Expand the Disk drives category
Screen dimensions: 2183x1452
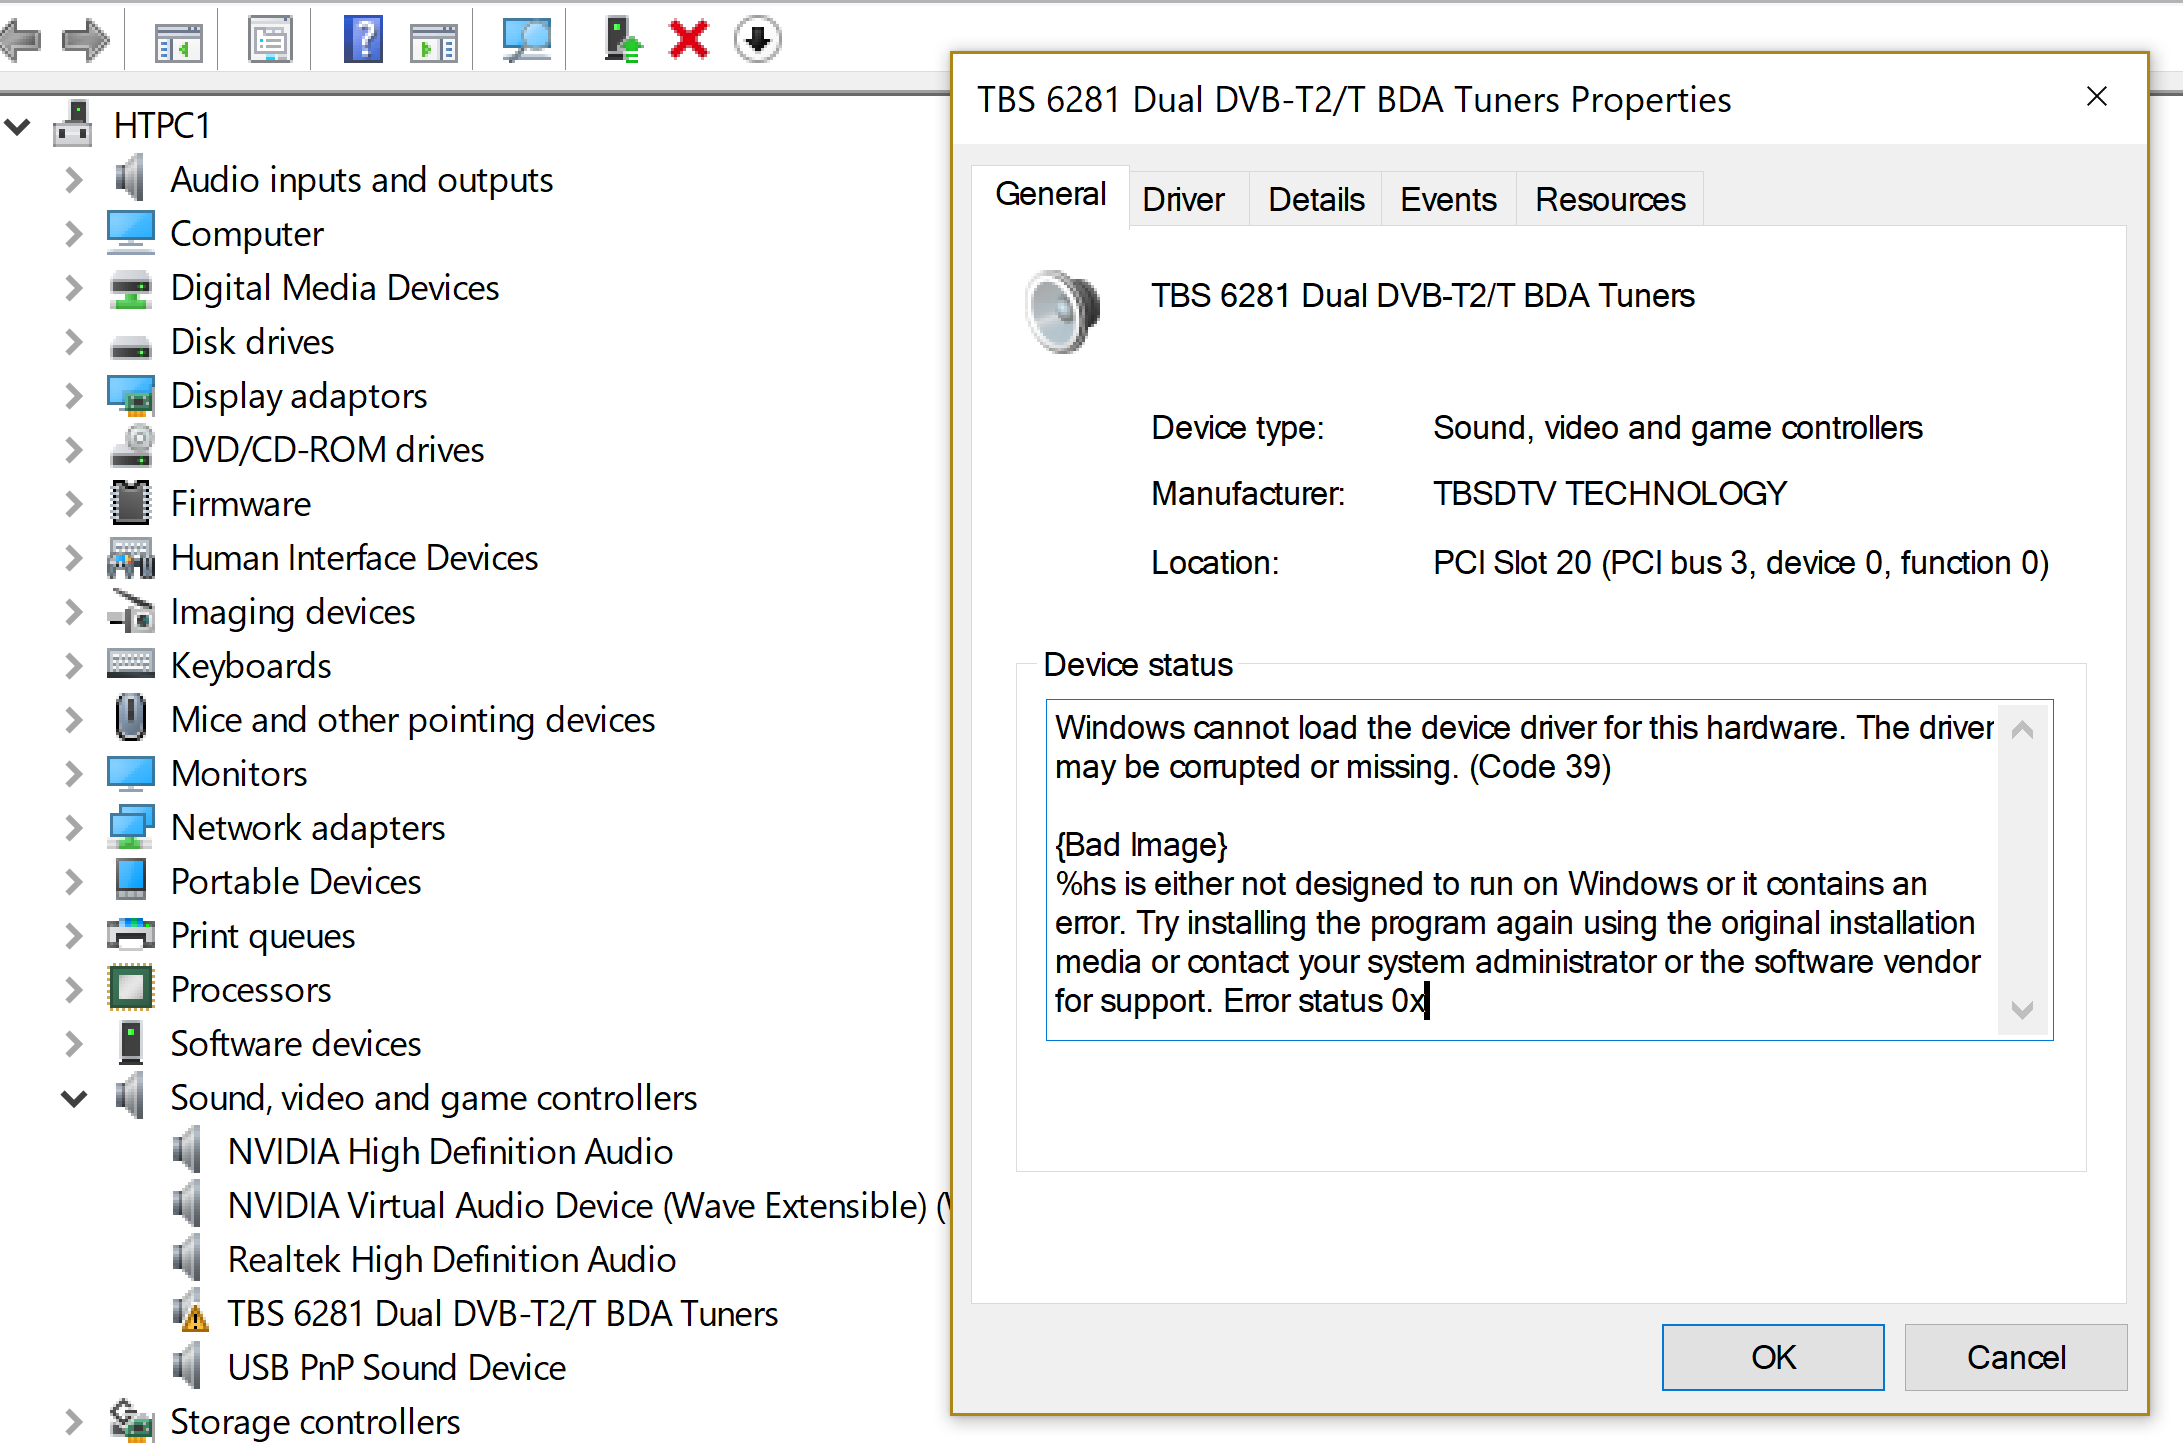(x=74, y=342)
